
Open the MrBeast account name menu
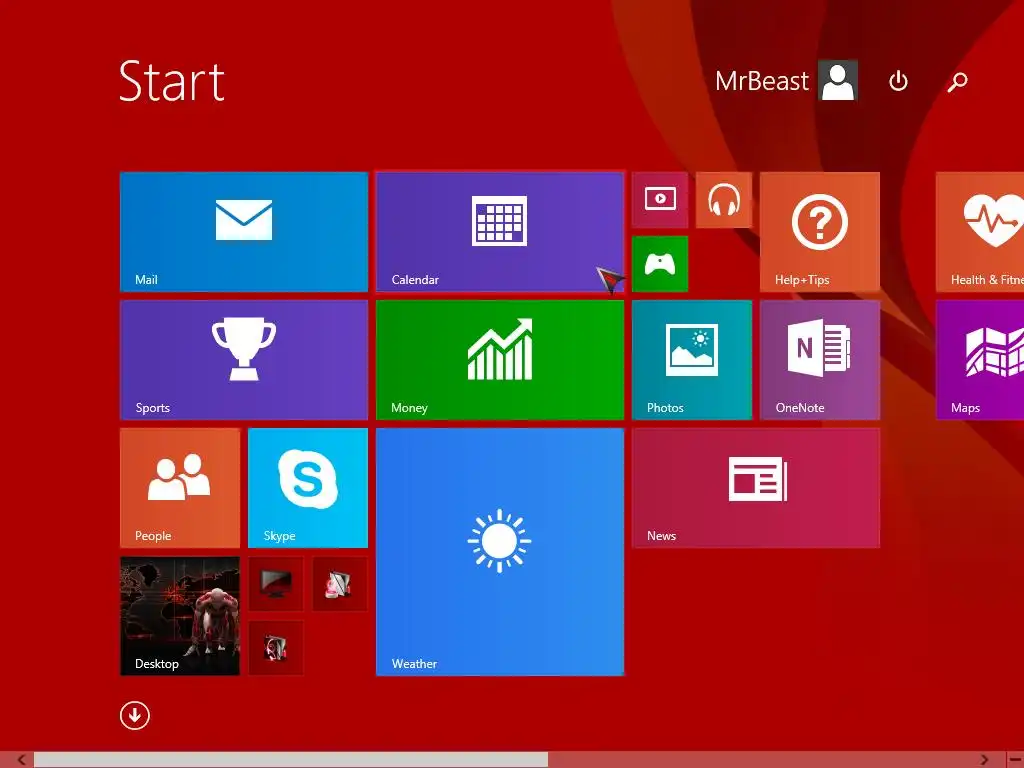tap(761, 82)
